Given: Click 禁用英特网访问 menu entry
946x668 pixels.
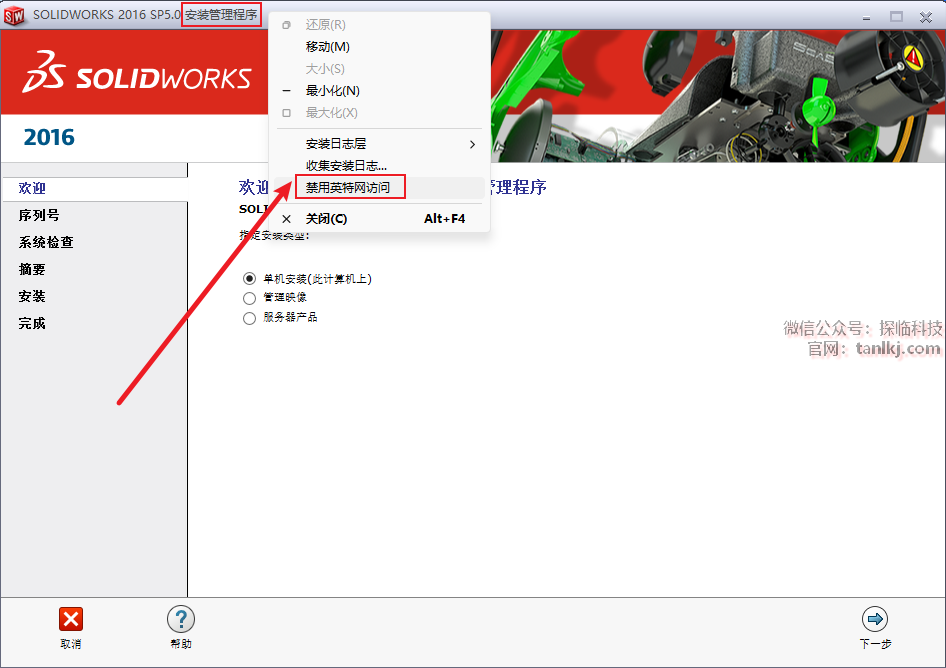Looking at the screenshot, I should (x=379, y=188).
